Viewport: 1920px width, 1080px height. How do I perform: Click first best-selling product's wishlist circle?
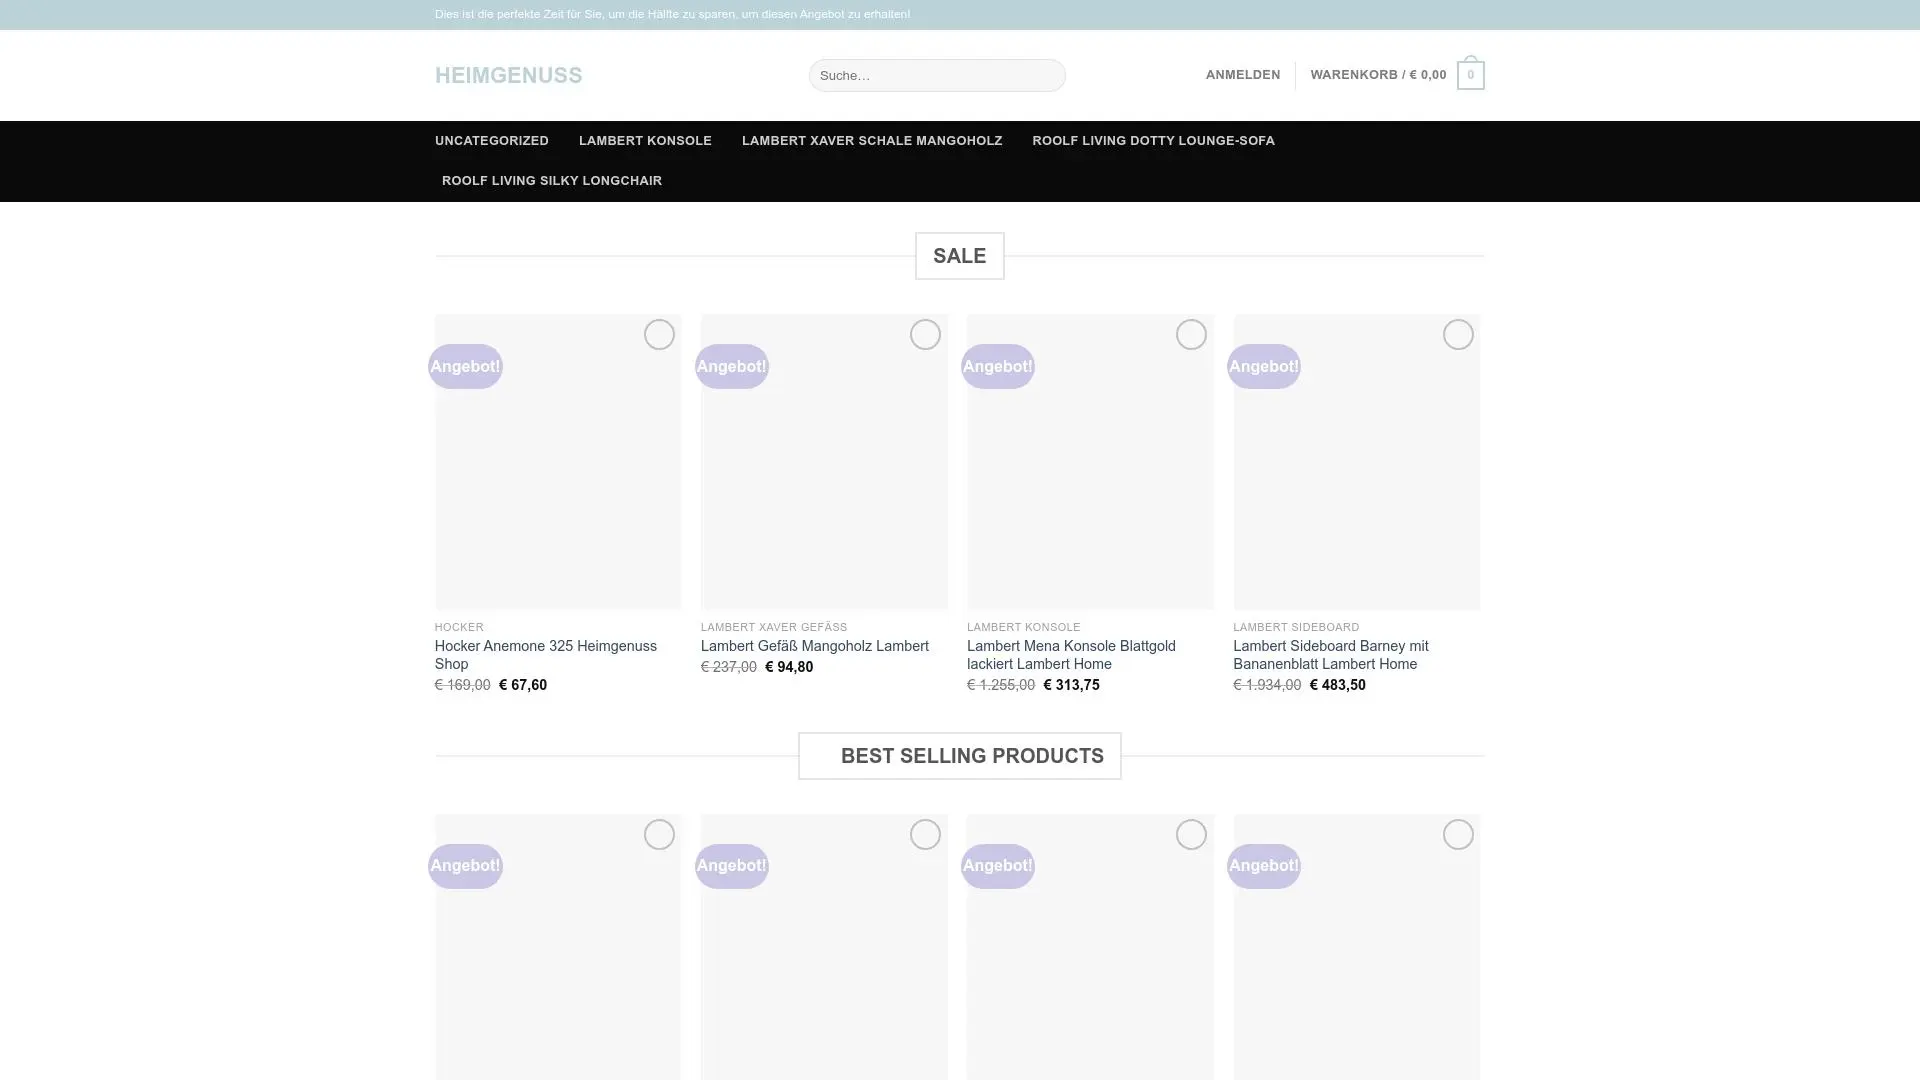click(659, 834)
